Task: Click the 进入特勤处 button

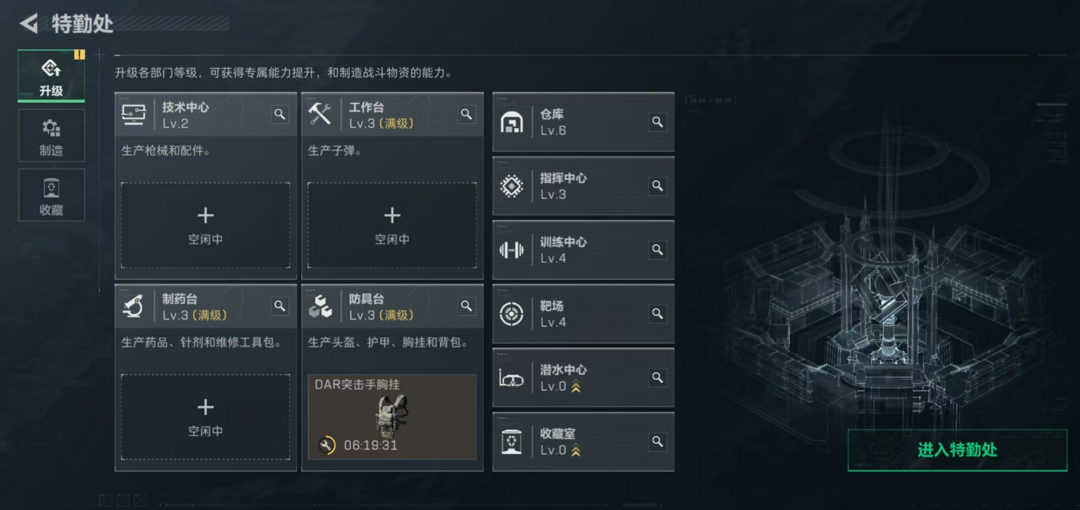Action: coord(957,450)
